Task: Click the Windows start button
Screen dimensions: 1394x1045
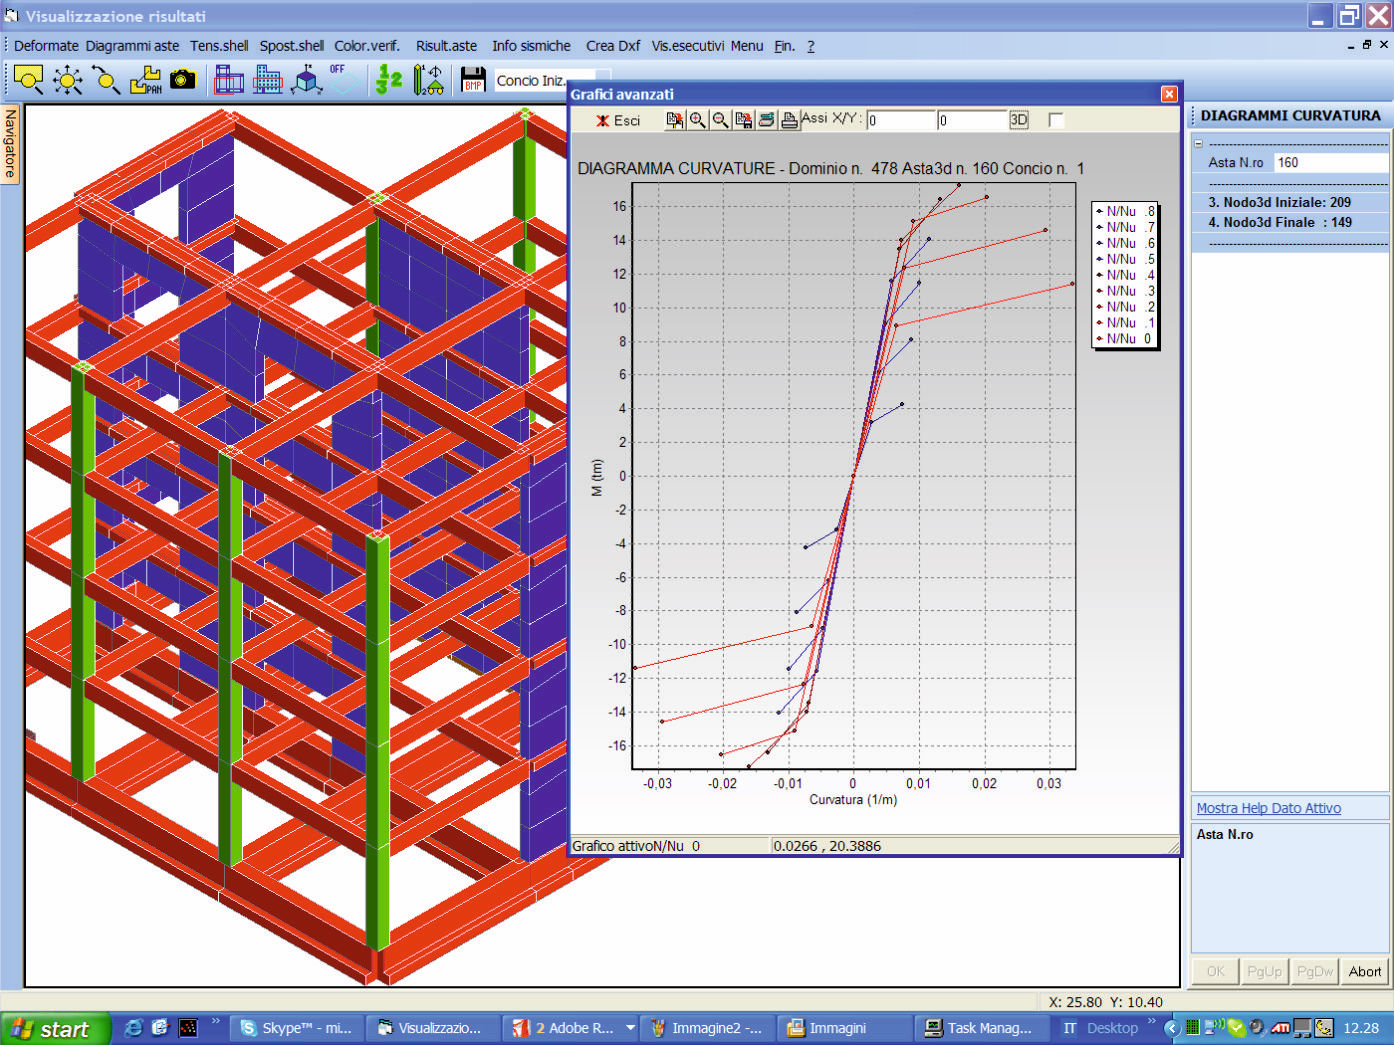Action: pyautogui.click(x=54, y=1029)
